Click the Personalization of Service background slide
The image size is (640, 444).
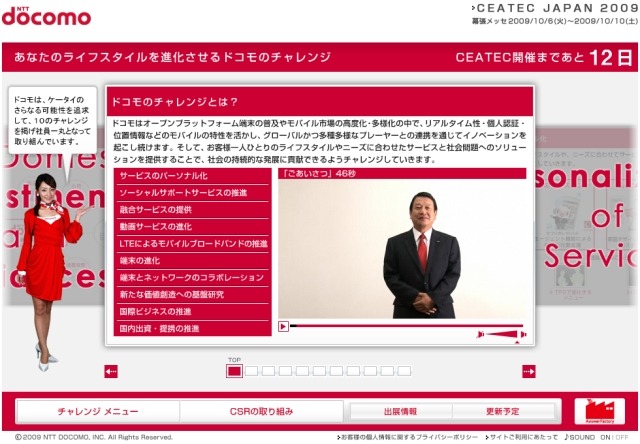point(585,215)
